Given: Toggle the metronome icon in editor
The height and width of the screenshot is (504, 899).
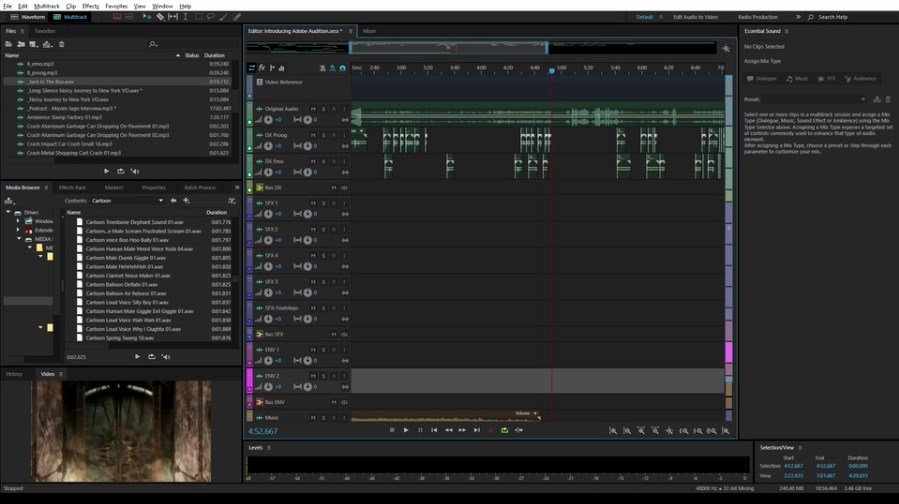Looking at the screenshot, I should tap(322, 68).
